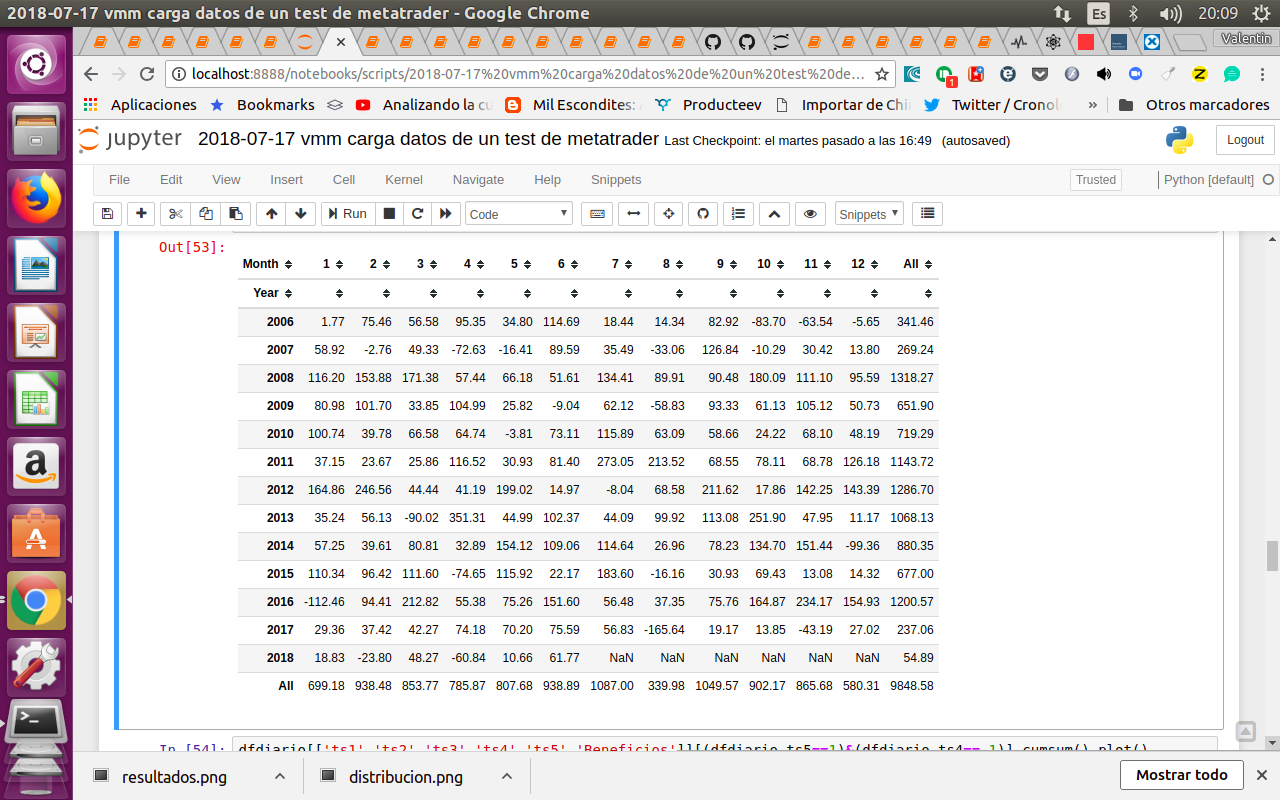The image size is (1280, 800).
Task: Toggle the eye icon in the notebook toolbar
Action: (810, 214)
